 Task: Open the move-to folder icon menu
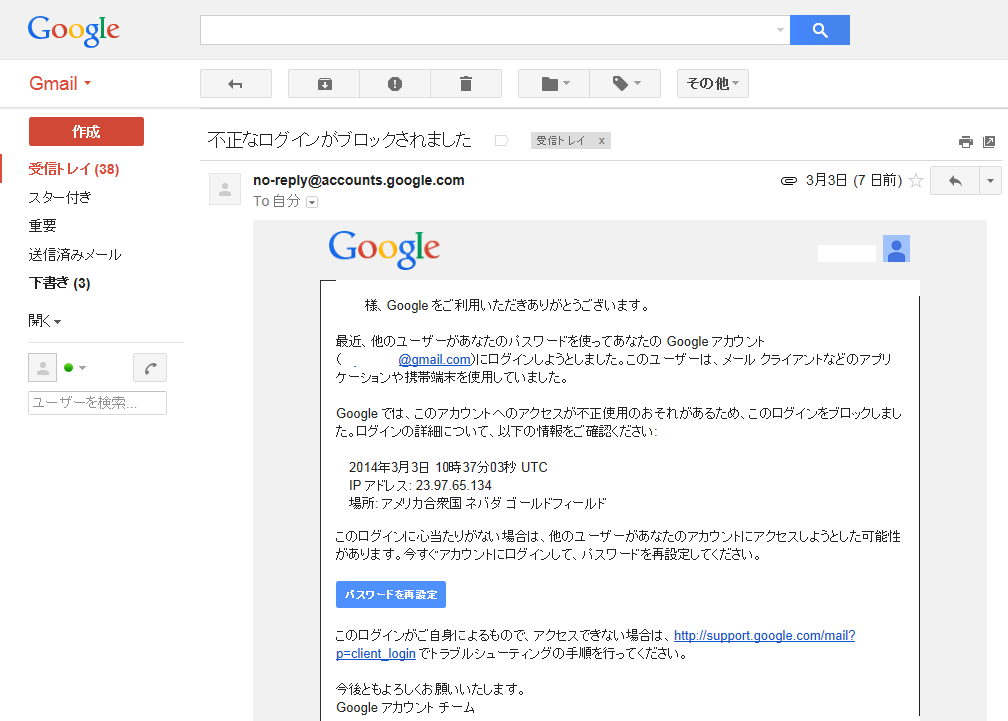tap(554, 84)
